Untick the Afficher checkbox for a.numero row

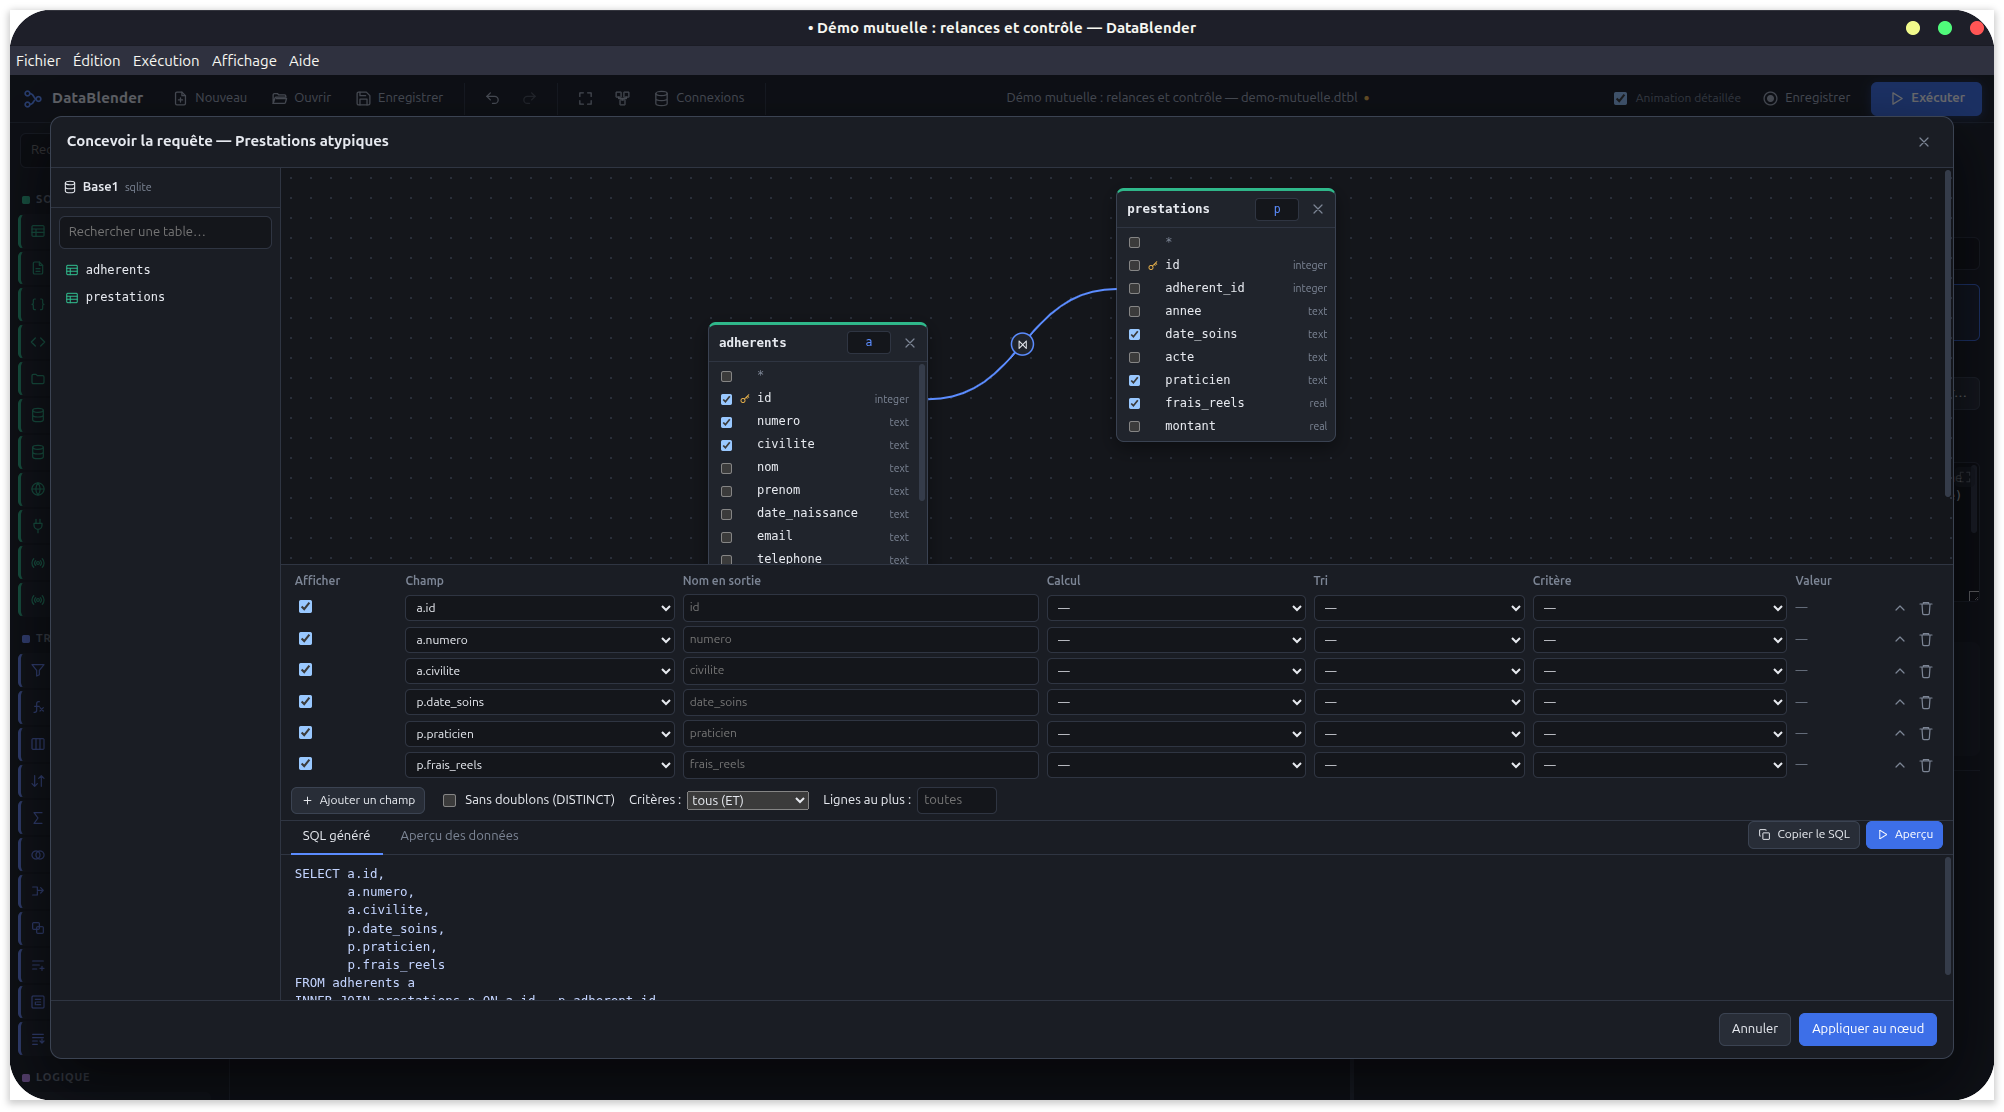point(305,638)
